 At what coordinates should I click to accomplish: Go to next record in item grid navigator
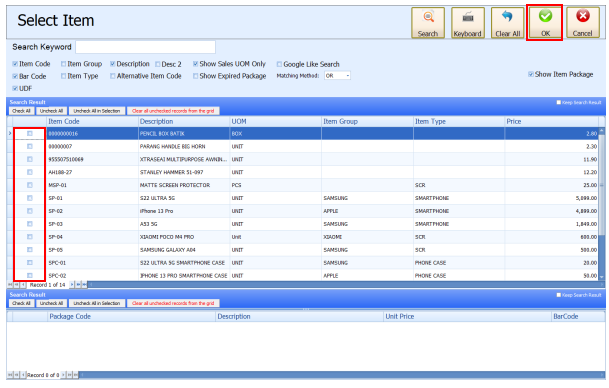click(x=72, y=285)
